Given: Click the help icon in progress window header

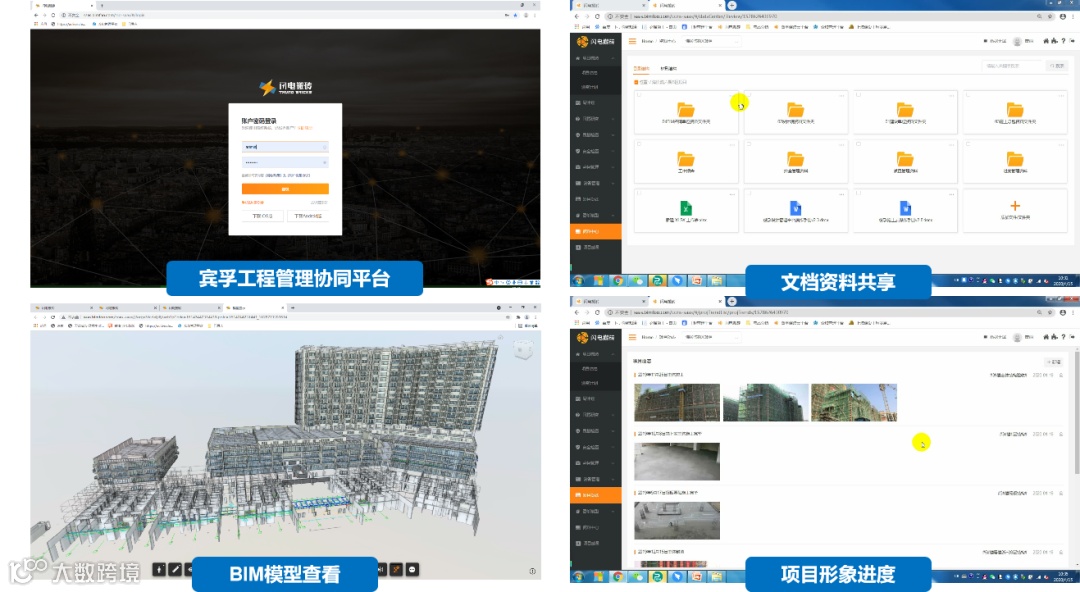Looking at the screenshot, I should tap(1063, 337).
